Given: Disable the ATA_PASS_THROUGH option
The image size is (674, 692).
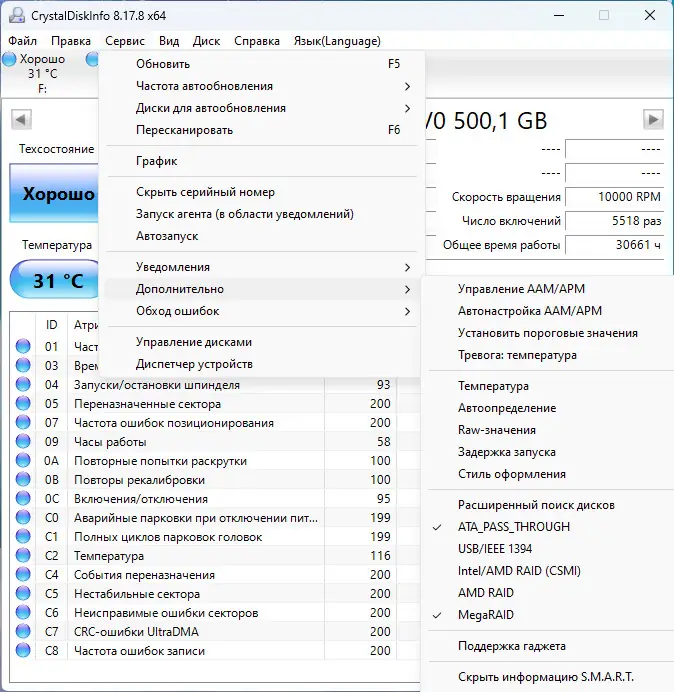Looking at the screenshot, I should click(514, 527).
